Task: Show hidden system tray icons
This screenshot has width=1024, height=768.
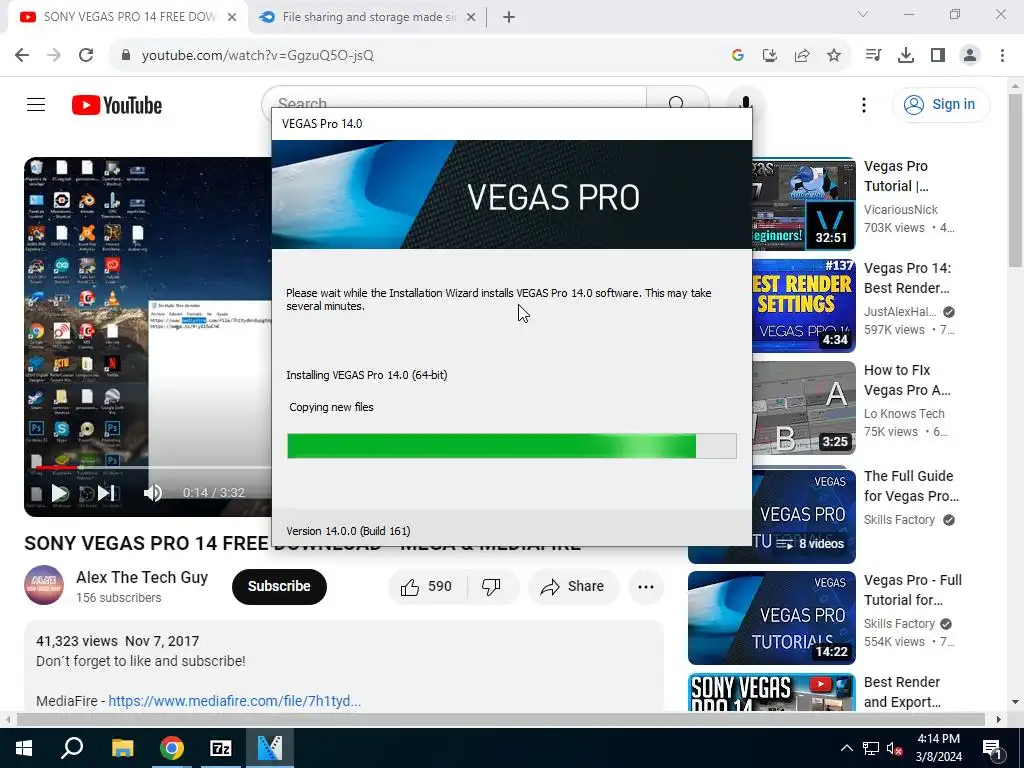Action: [846, 748]
